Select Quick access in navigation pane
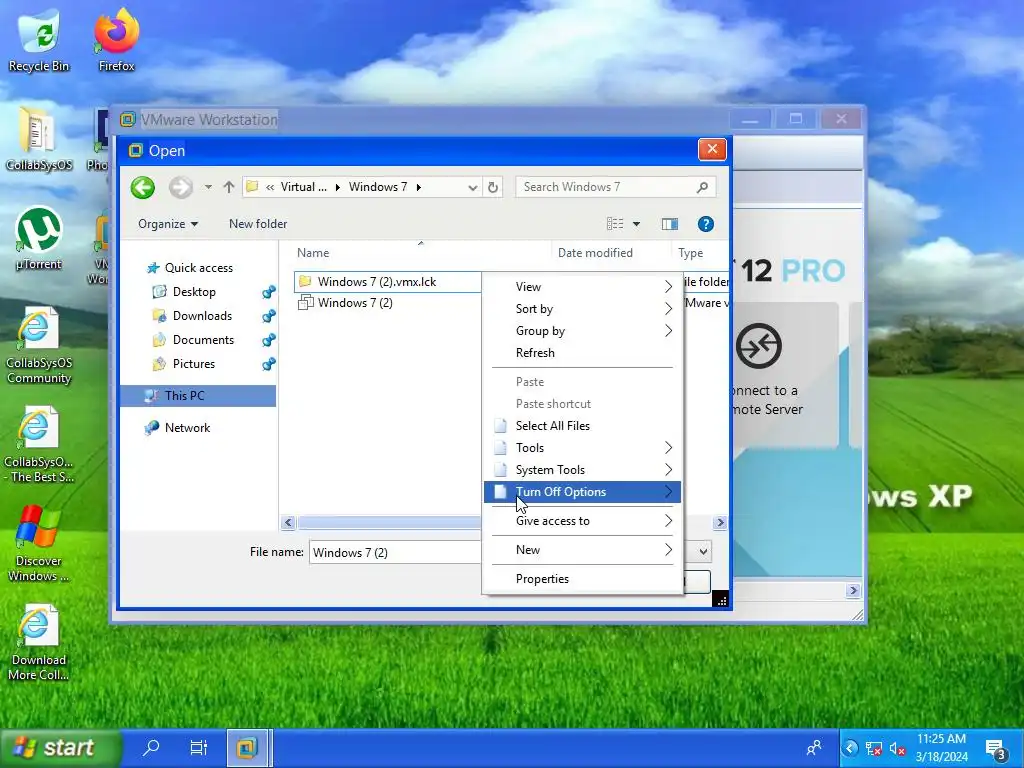 coord(199,268)
